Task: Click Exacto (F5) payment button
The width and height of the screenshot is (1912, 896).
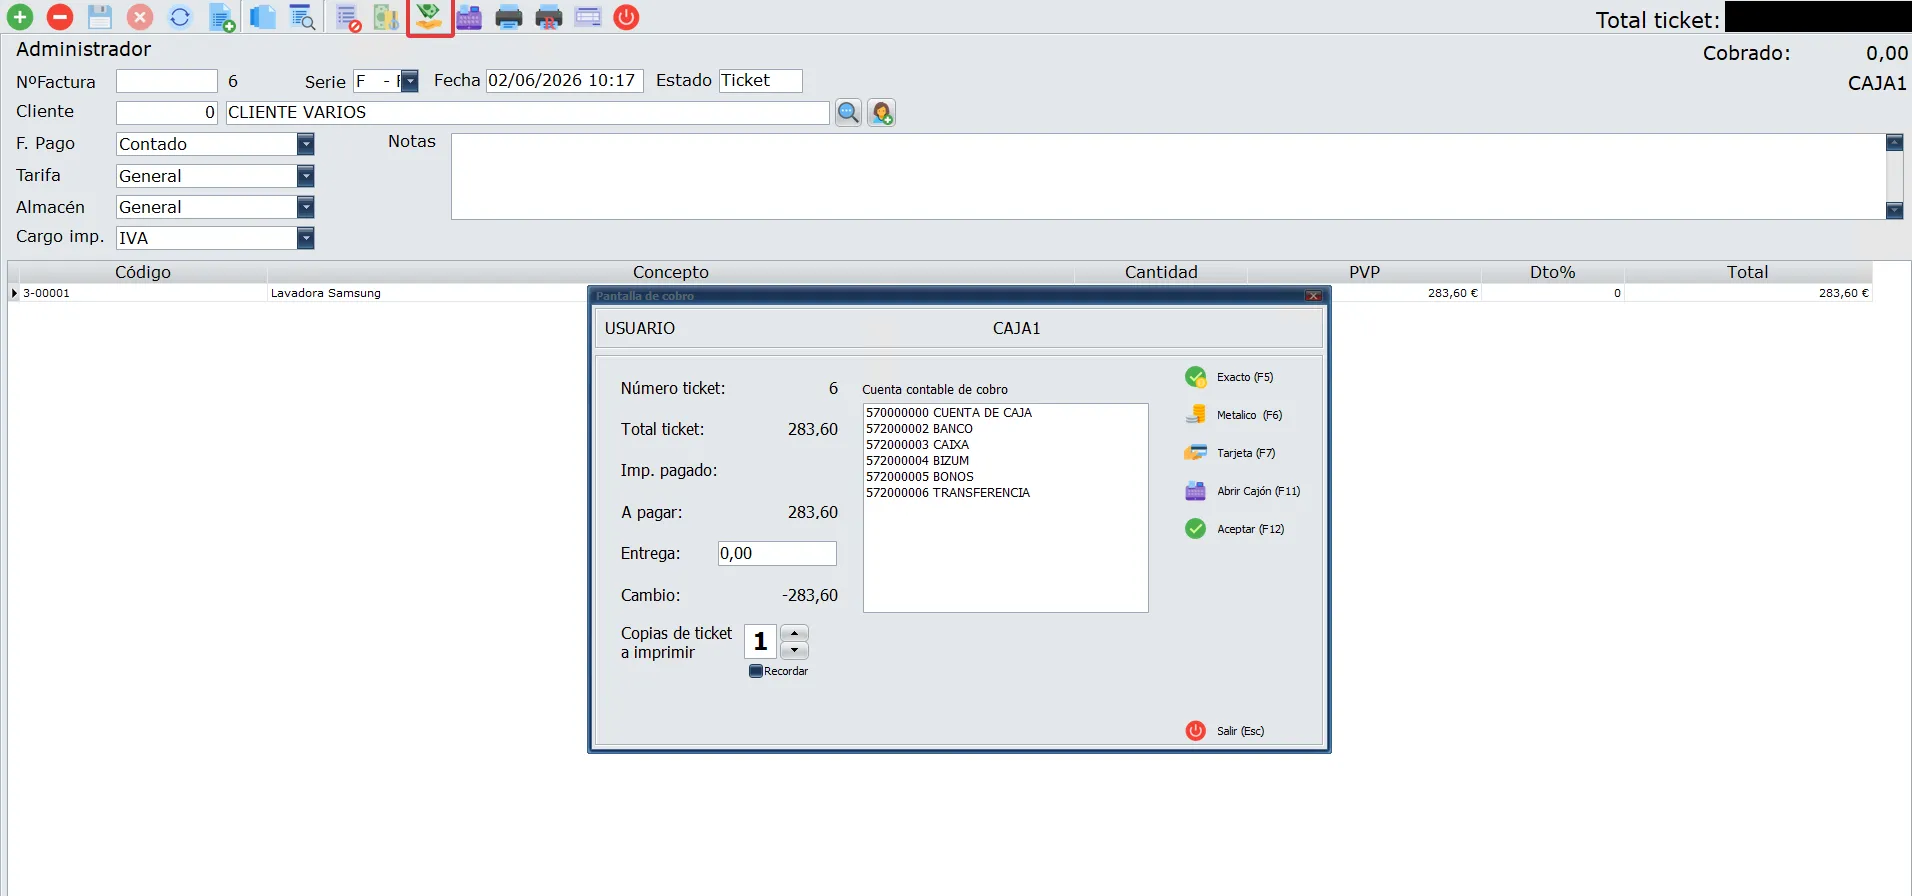Action: 1229,377
